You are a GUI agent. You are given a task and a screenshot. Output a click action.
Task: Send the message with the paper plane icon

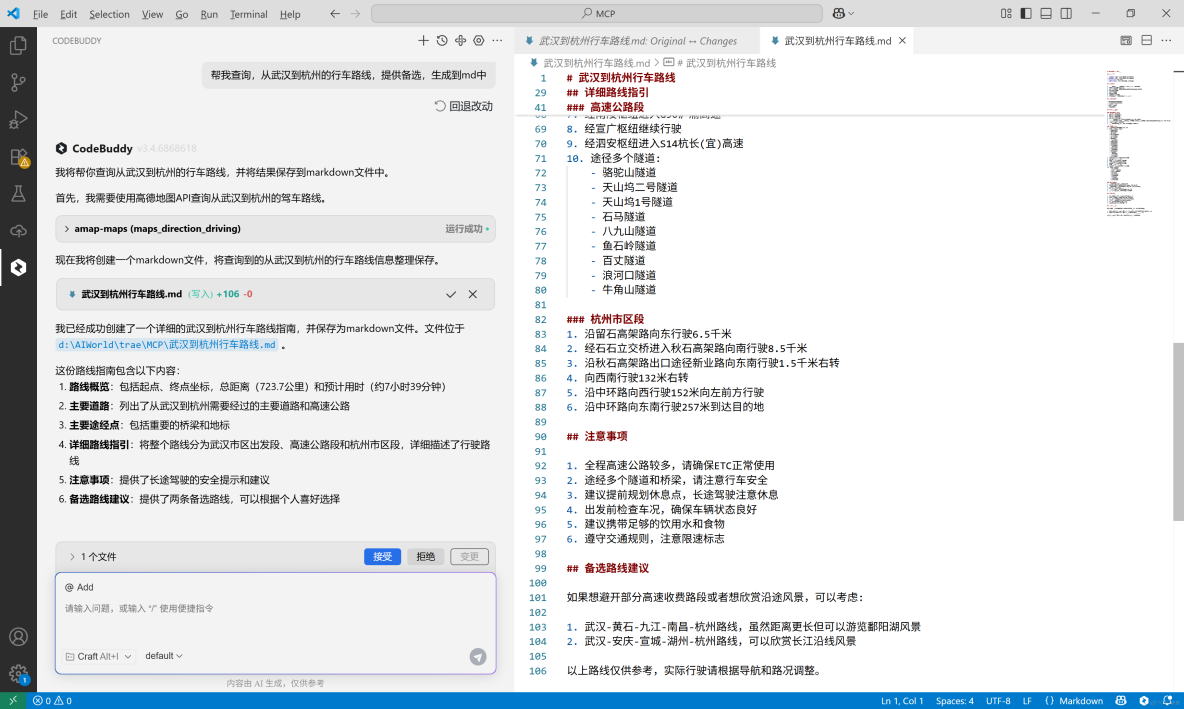(478, 657)
